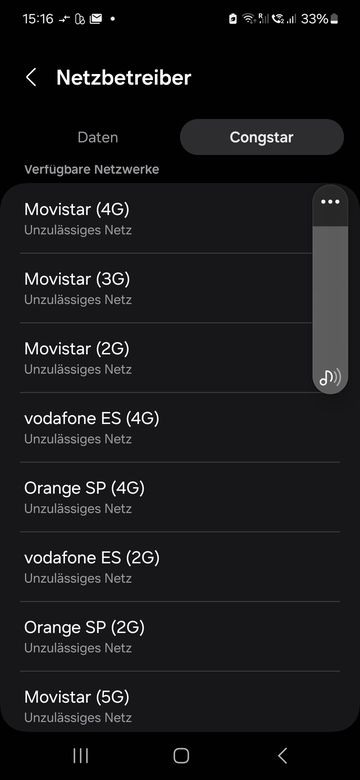The height and width of the screenshot is (780, 360).
Task: Tap the mail notification icon
Action: [x=96, y=19]
